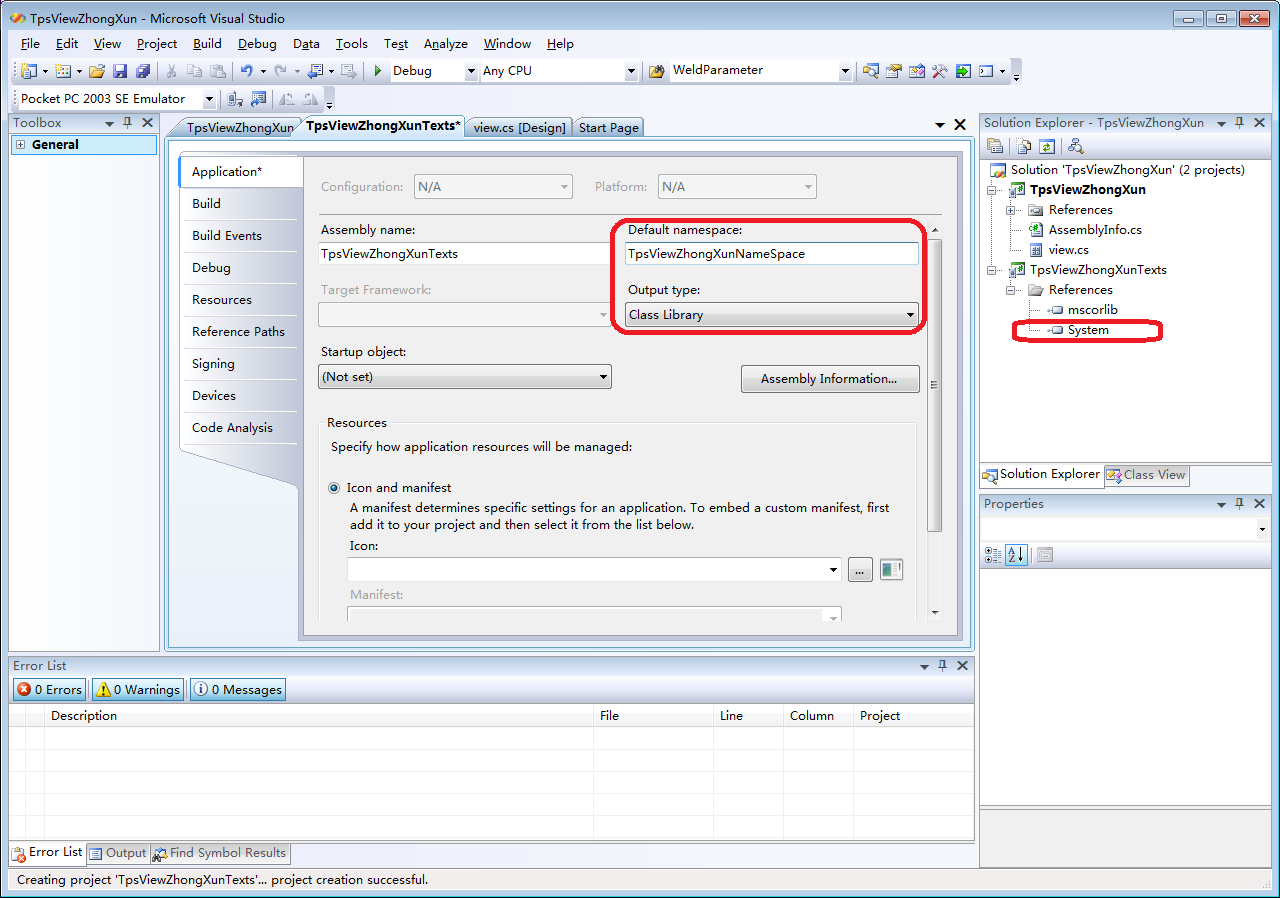Open the Analyze menu
The image size is (1280, 898).
[446, 44]
